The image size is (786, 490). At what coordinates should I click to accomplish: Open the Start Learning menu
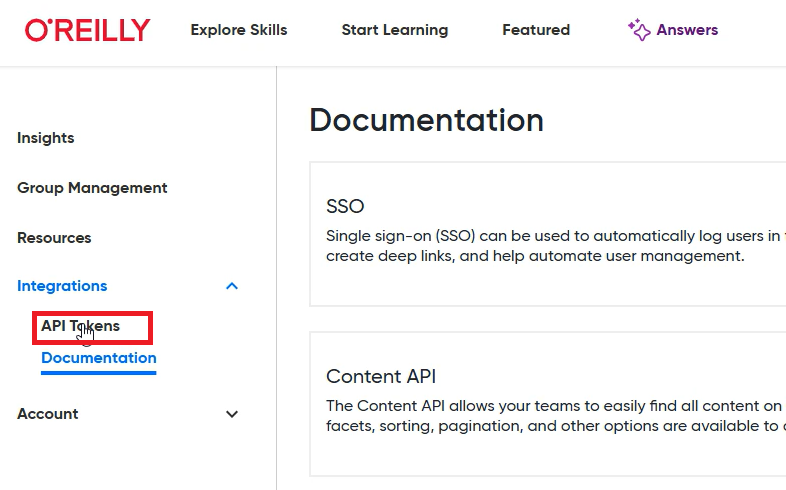[x=395, y=30]
